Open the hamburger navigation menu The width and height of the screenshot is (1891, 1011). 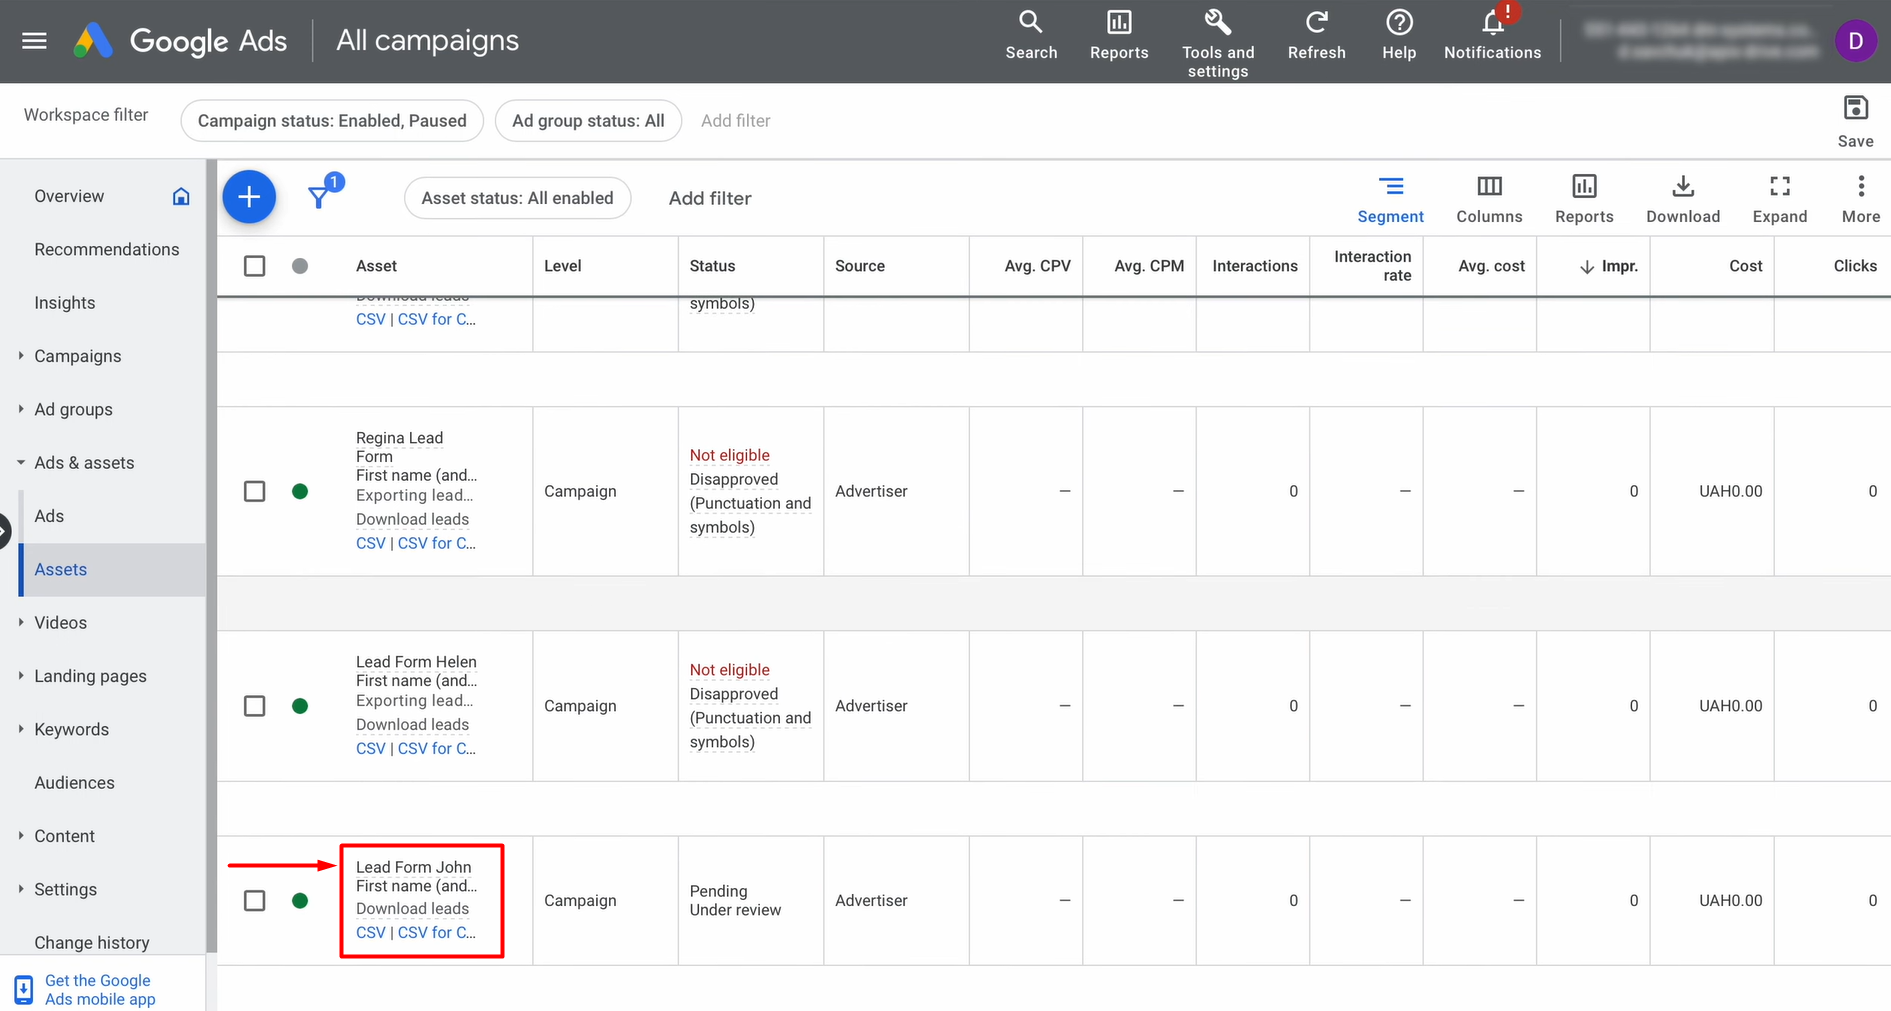pyautogui.click(x=33, y=40)
